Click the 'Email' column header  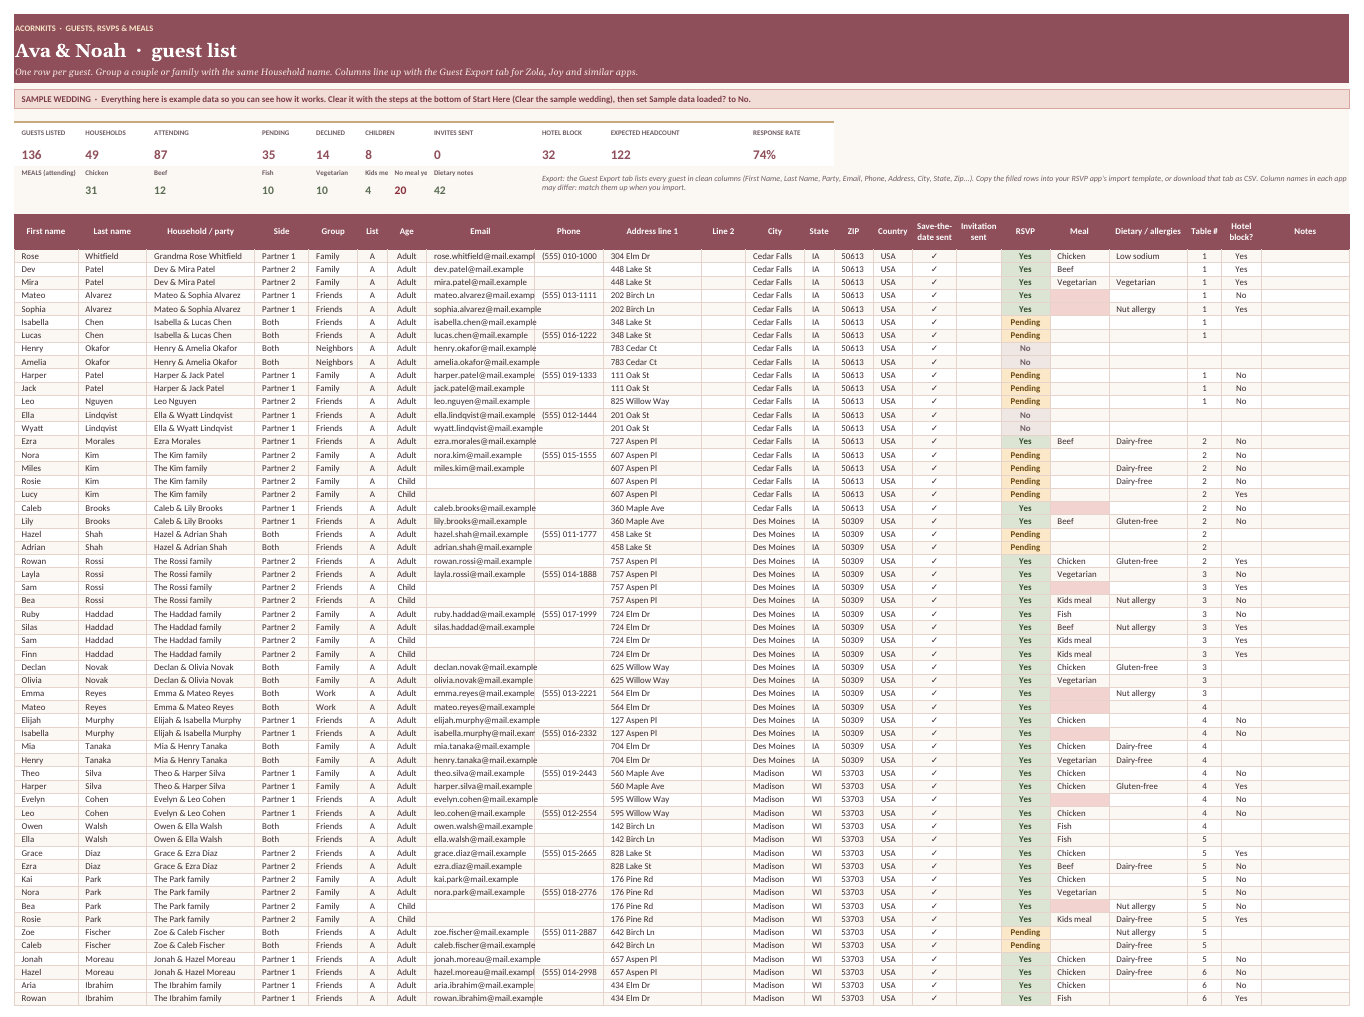coord(480,231)
